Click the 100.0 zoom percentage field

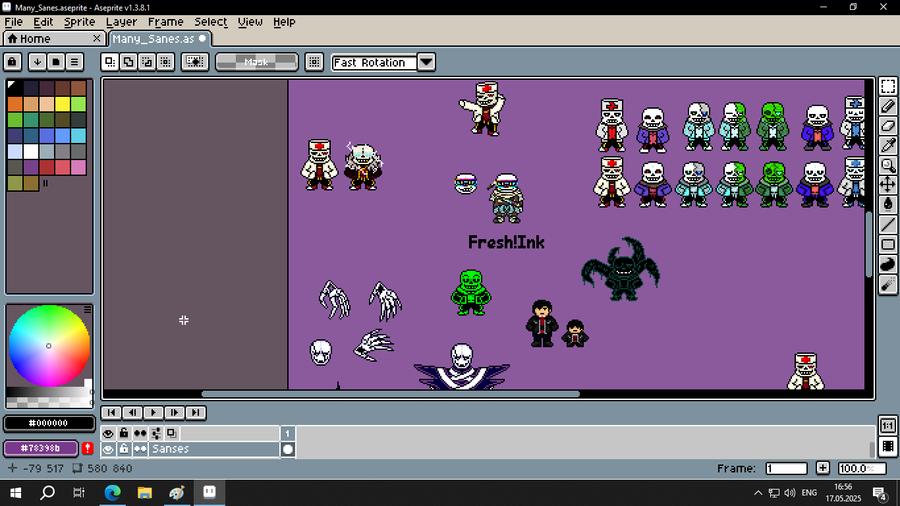(x=862, y=469)
